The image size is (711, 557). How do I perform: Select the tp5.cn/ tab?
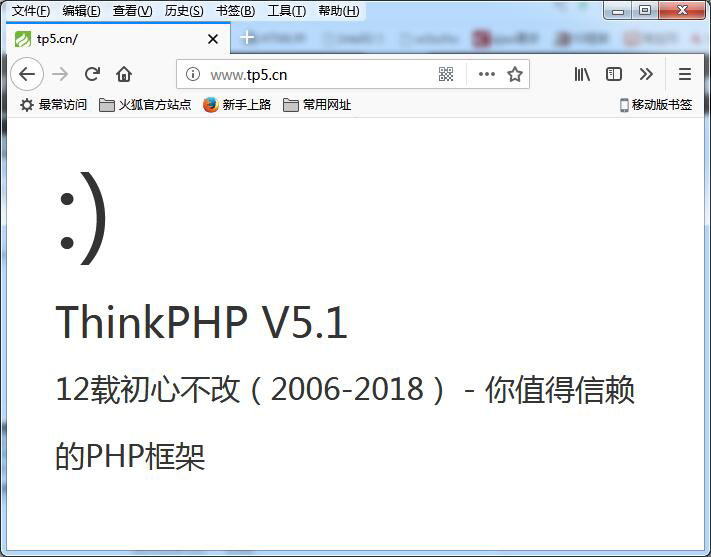118,39
